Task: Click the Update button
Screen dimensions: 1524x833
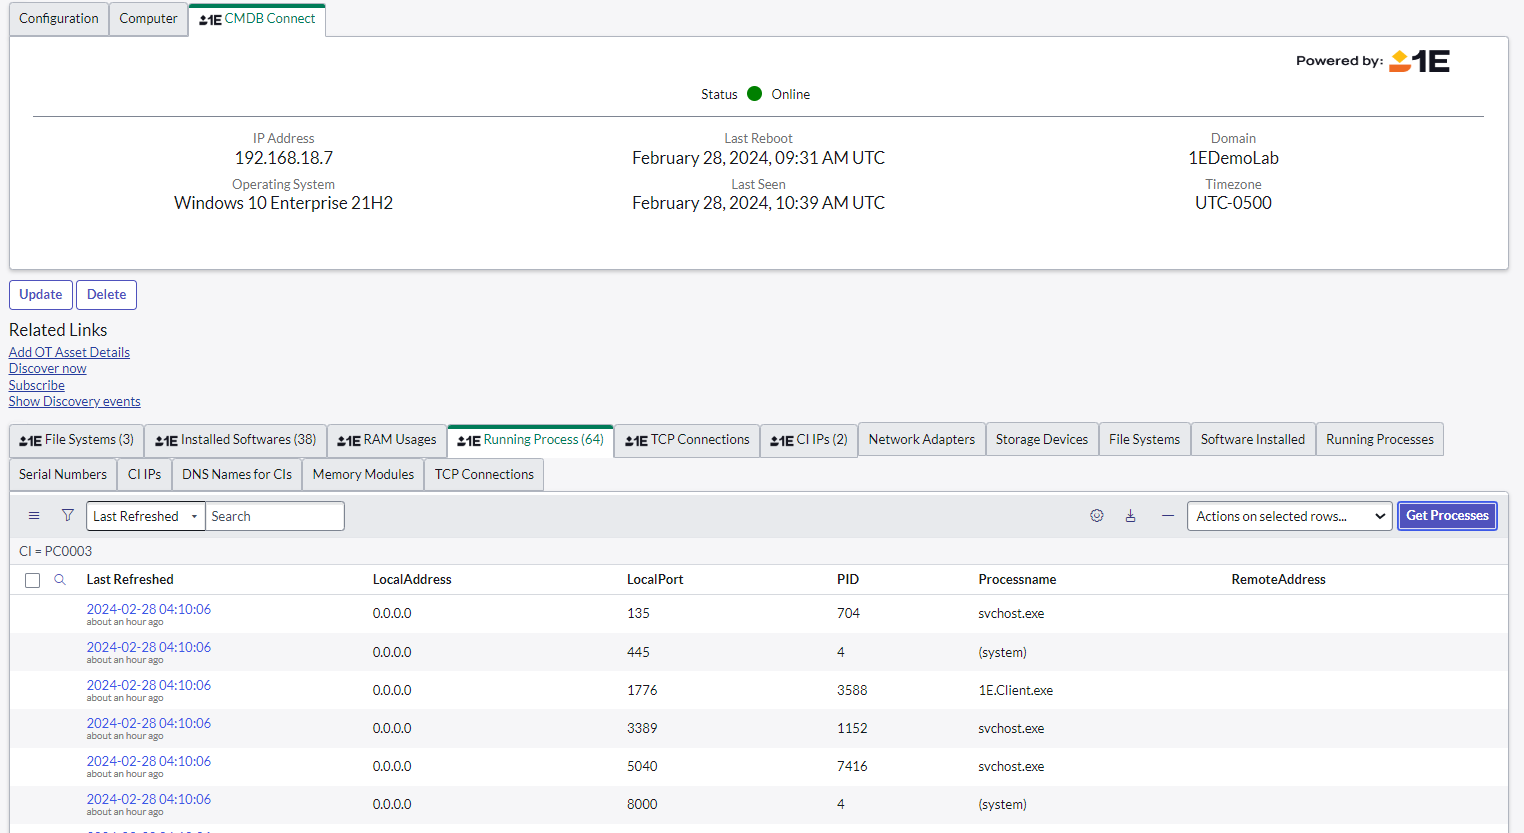Action: [41, 295]
